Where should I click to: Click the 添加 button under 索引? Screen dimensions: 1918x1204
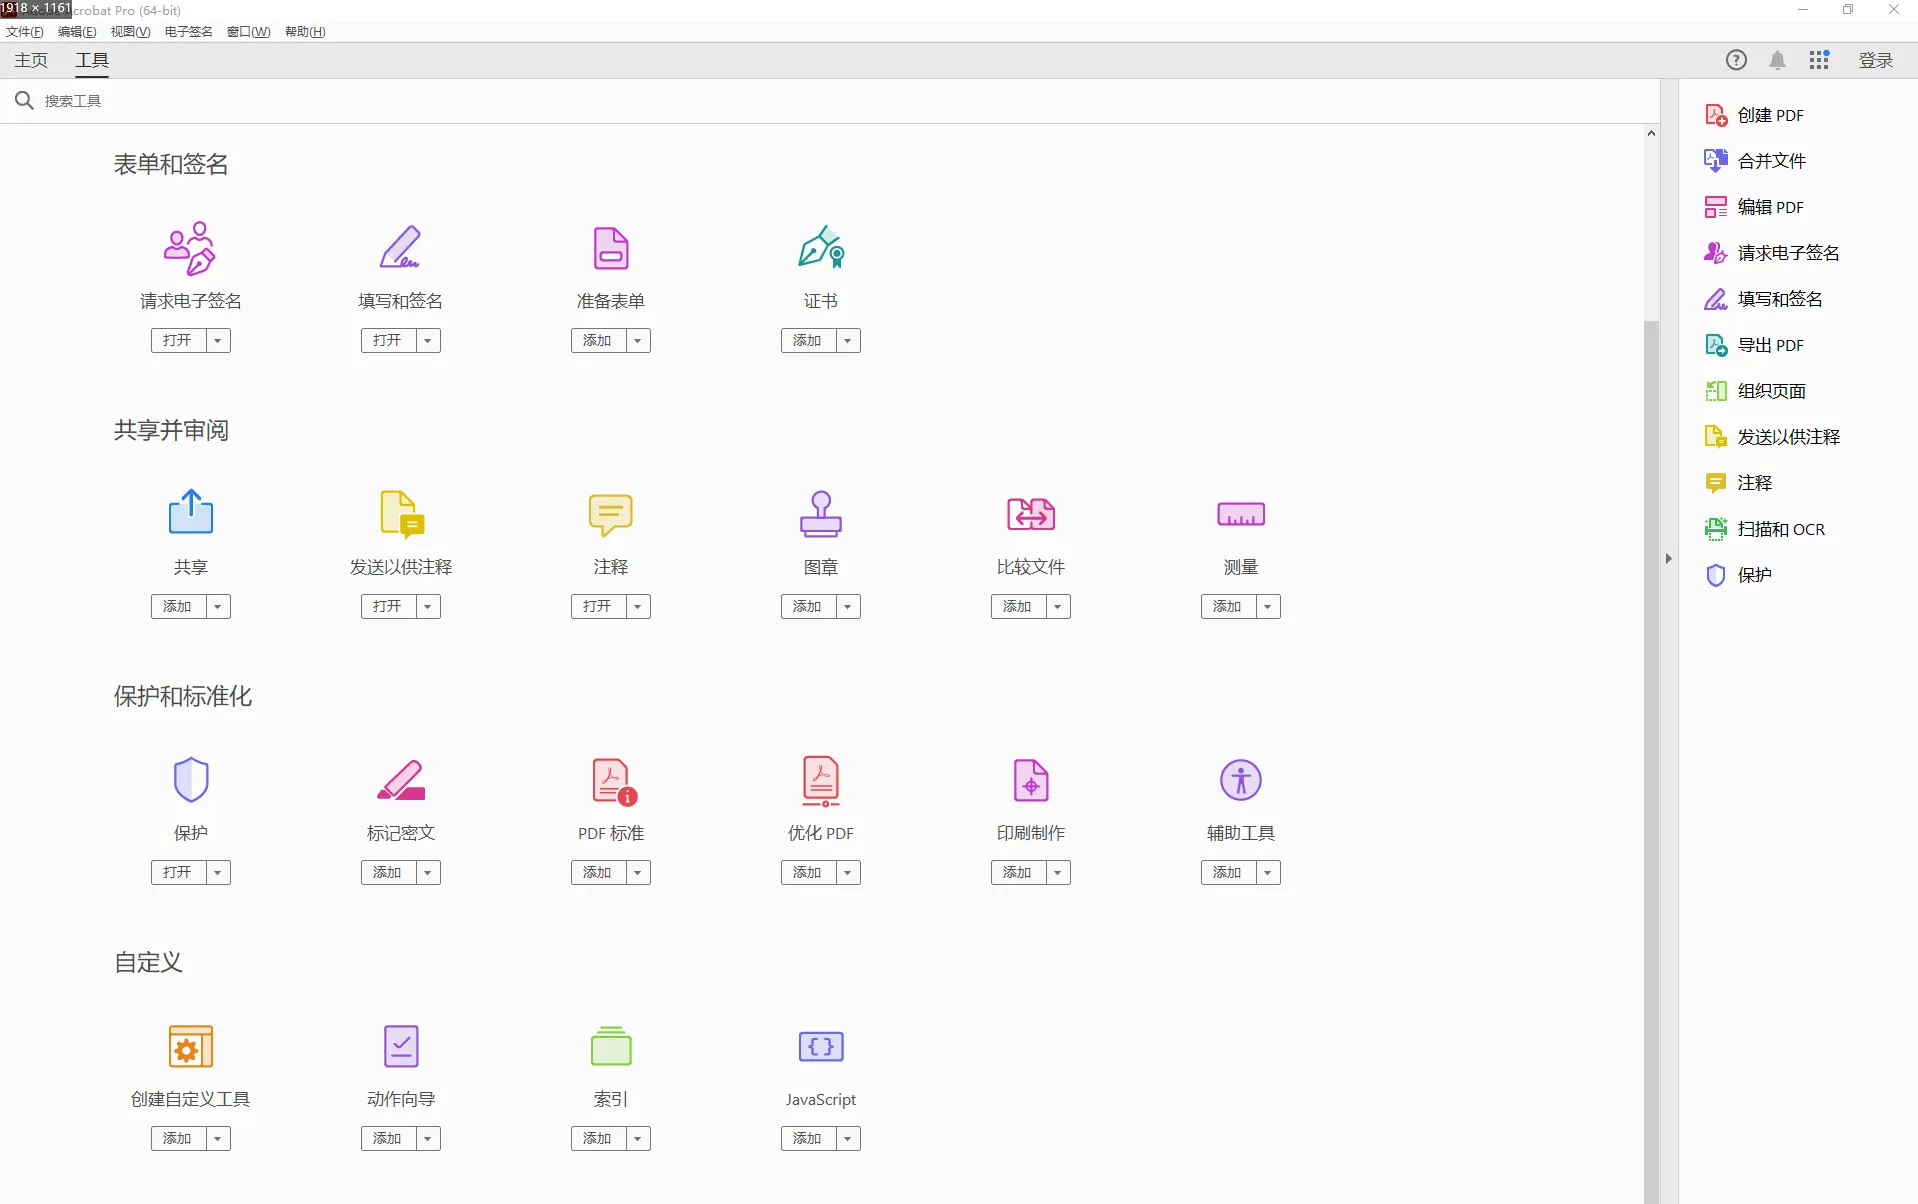pyautogui.click(x=598, y=1139)
